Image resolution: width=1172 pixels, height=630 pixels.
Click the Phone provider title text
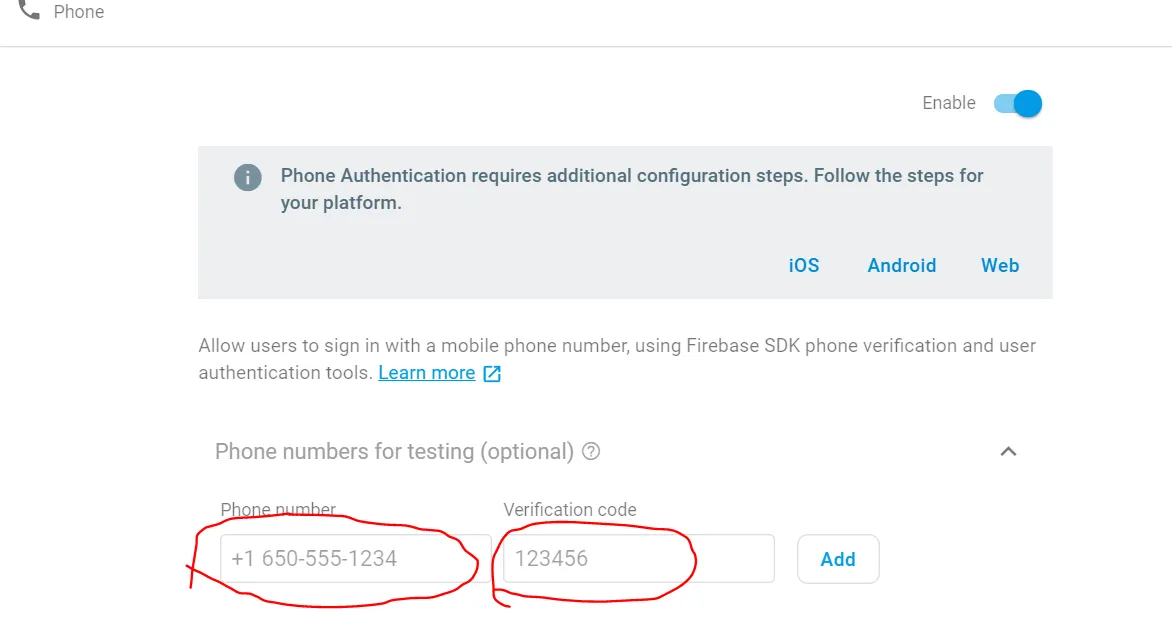tap(79, 12)
